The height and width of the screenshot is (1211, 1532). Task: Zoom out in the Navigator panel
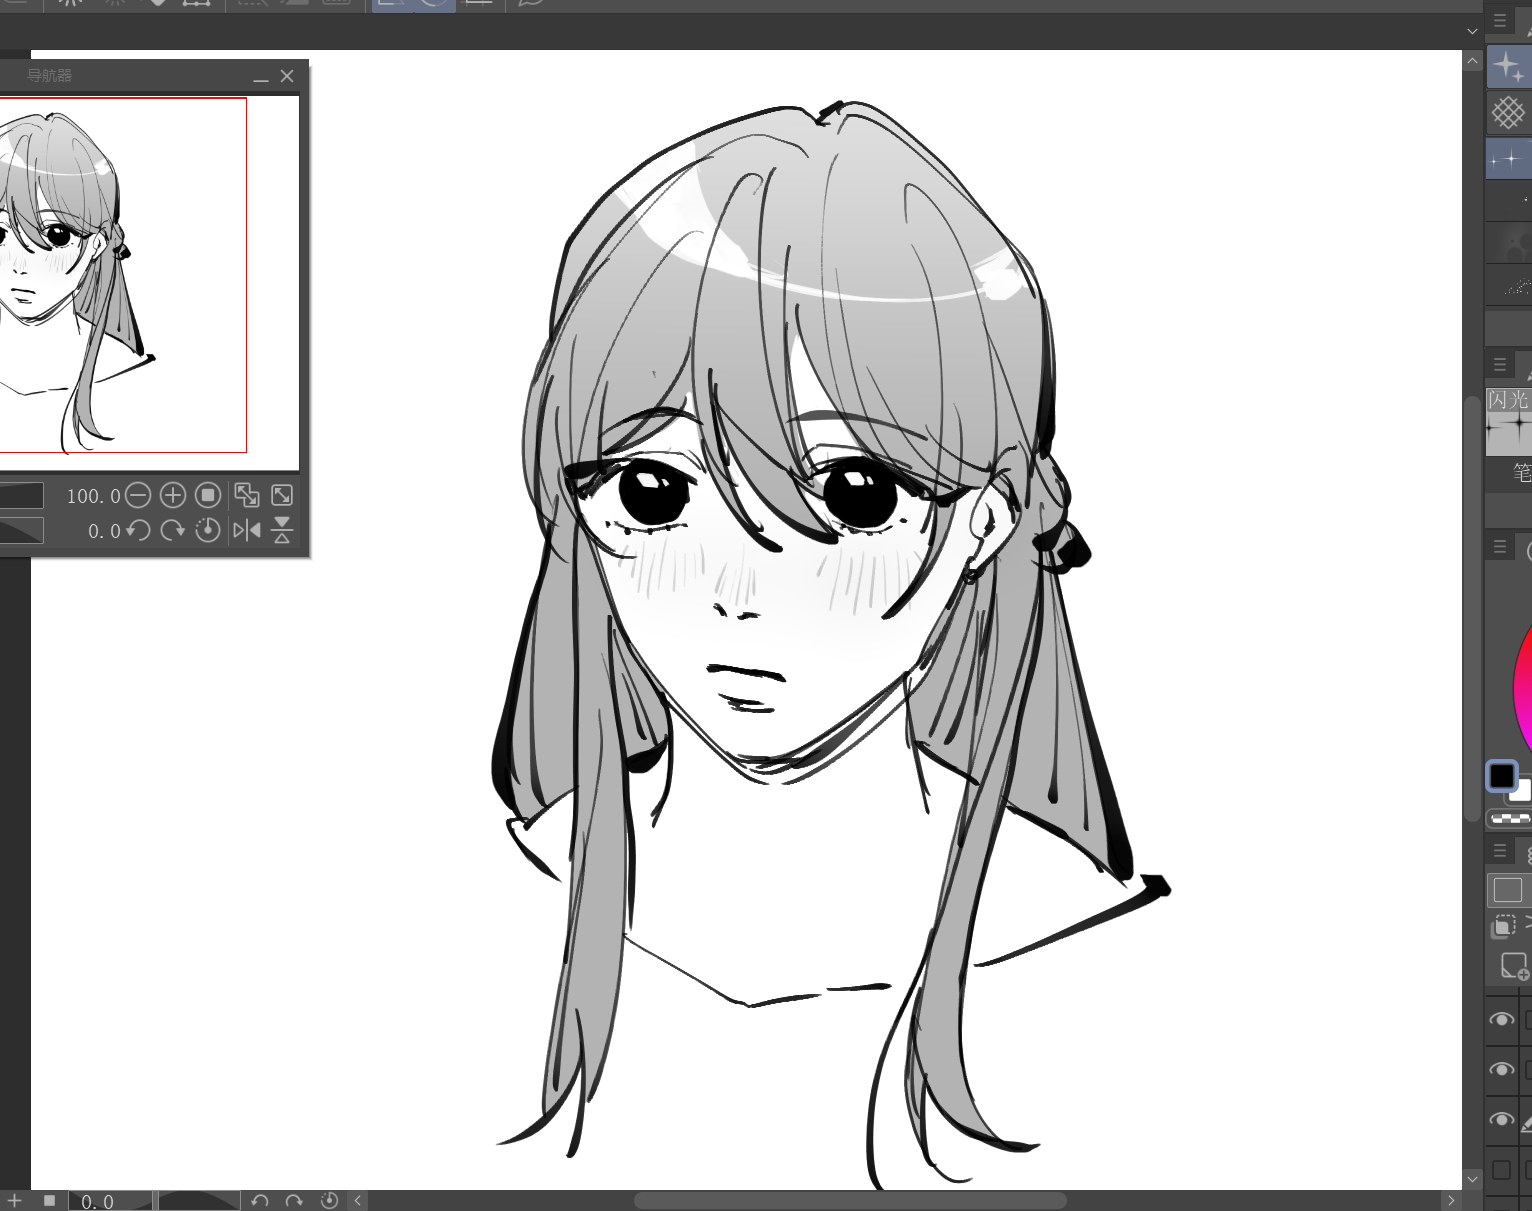pyautogui.click(x=139, y=496)
